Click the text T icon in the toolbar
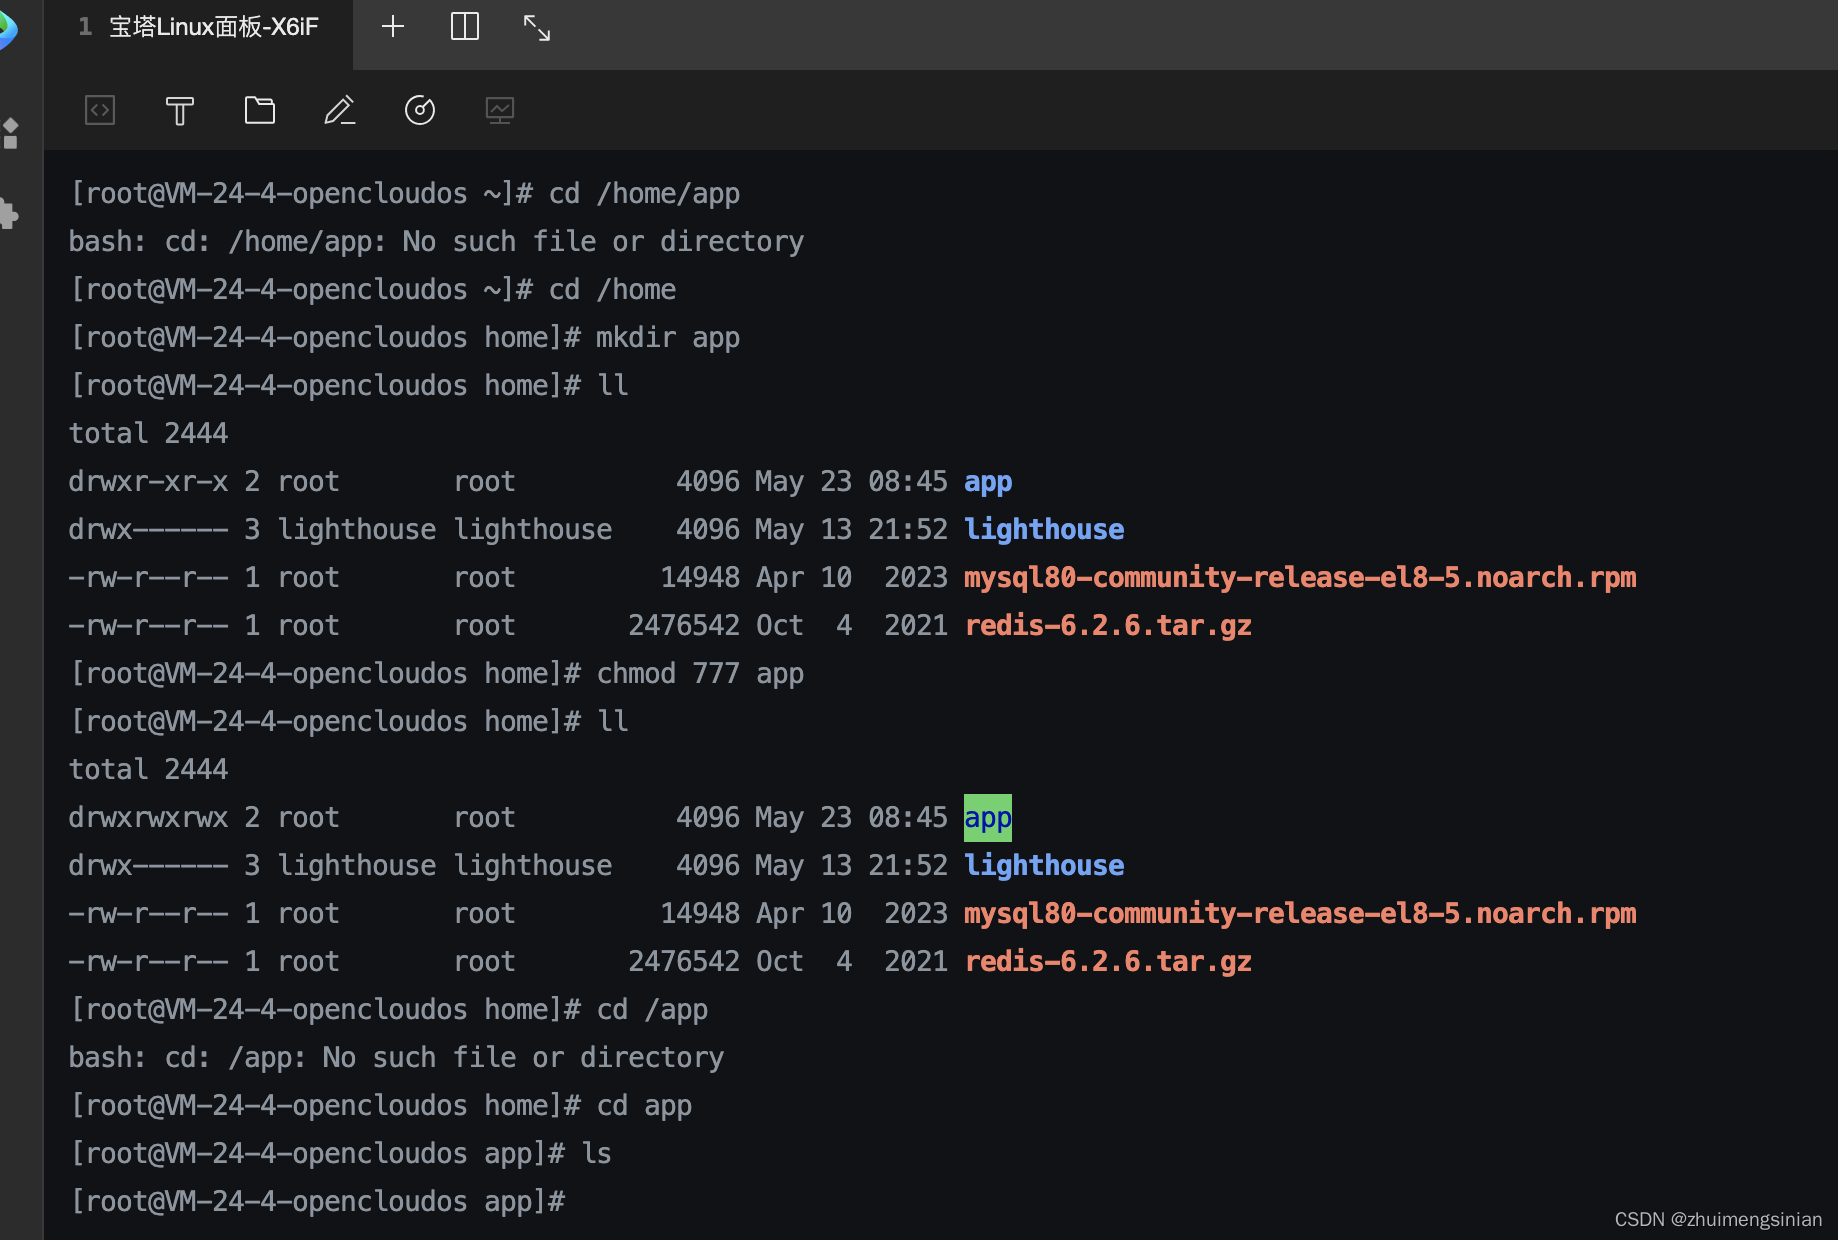1838x1240 pixels. 180,110
